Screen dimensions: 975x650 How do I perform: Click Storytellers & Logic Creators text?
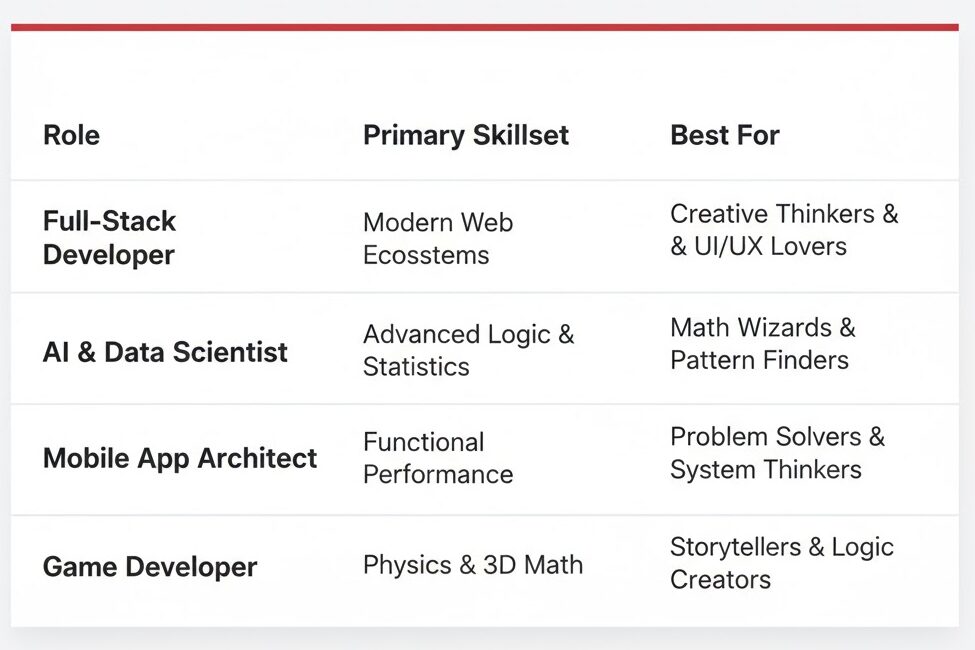click(x=781, y=563)
